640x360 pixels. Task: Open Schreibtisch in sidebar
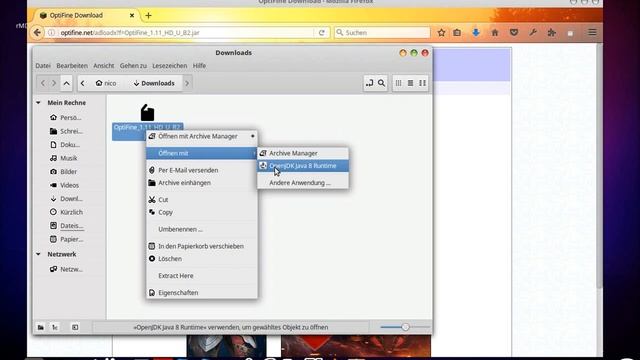coord(67,131)
